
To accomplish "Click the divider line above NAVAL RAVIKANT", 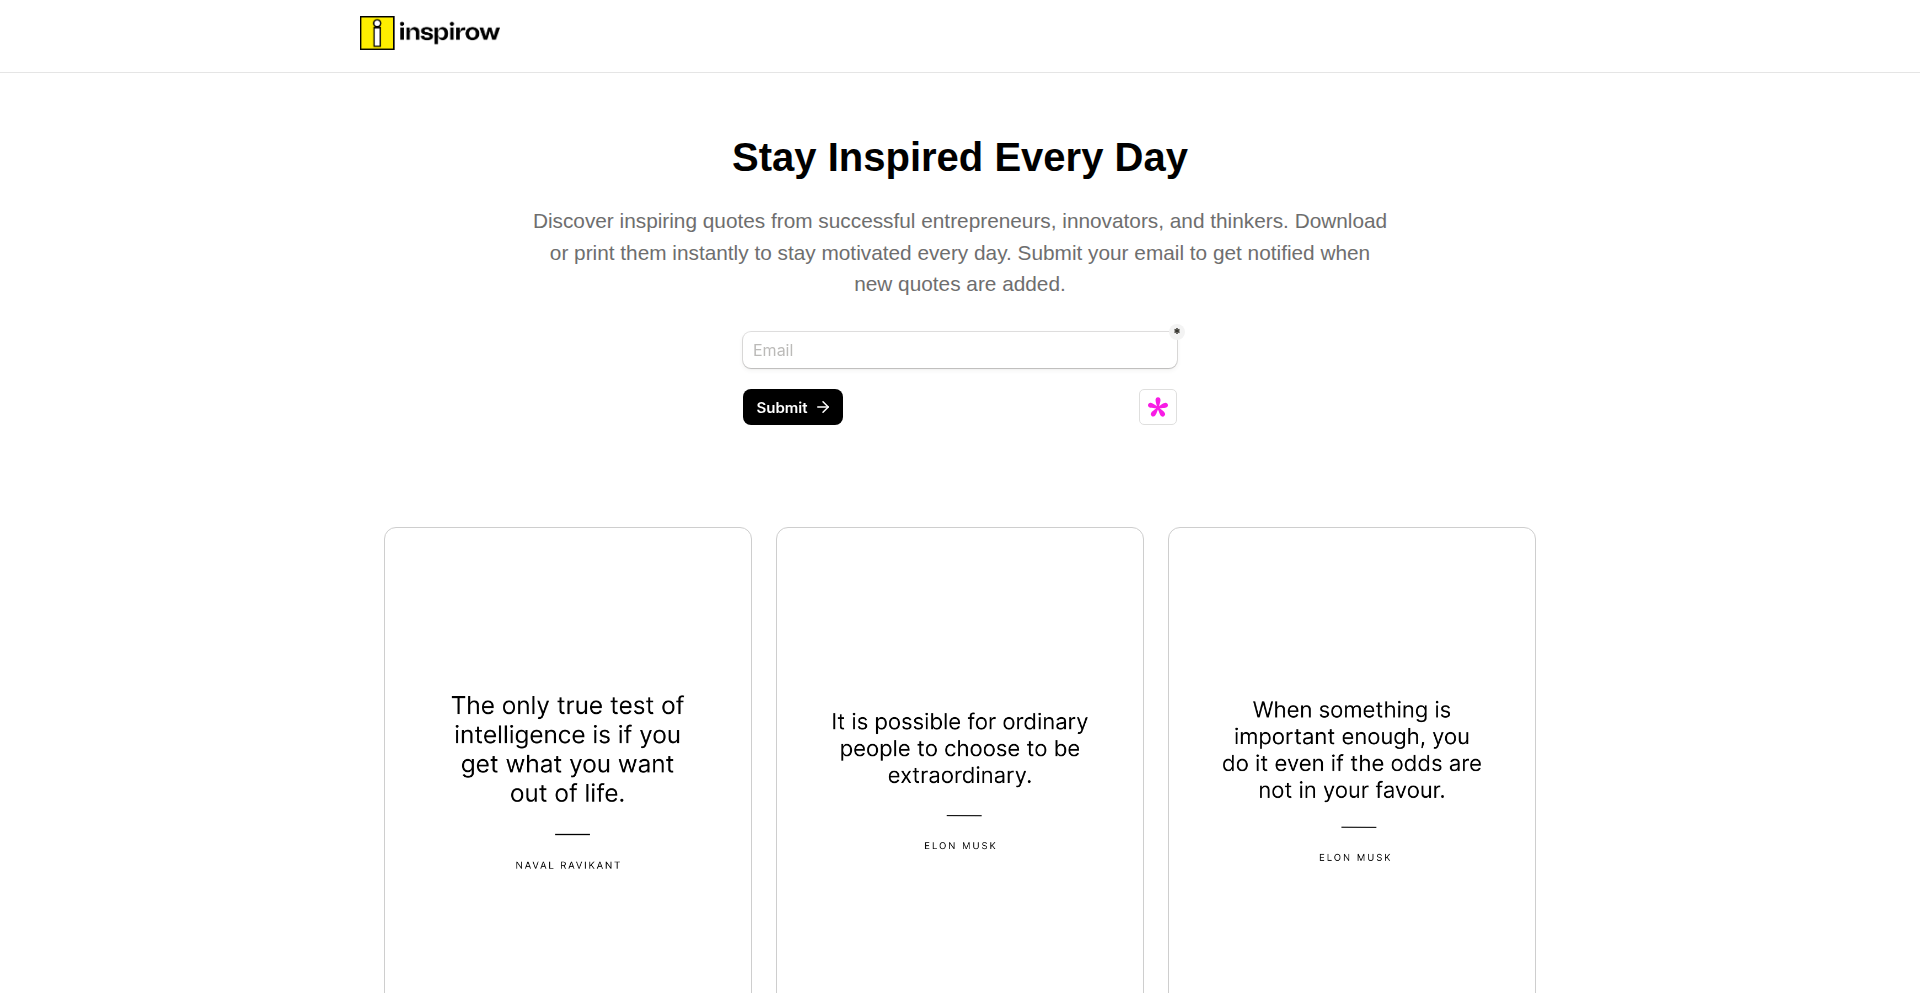I will coord(572,834).
